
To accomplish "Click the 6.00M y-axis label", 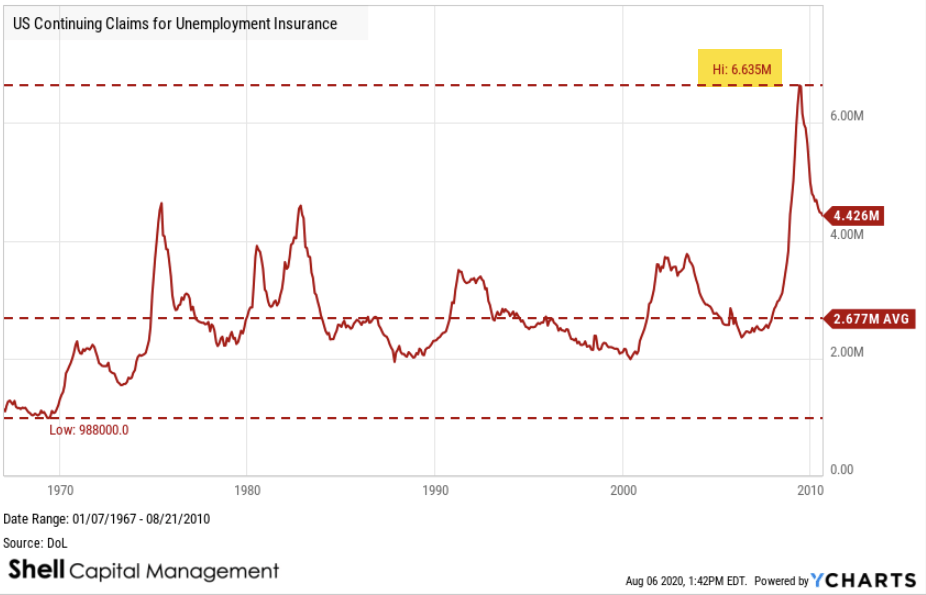I will pyautogui.click(x=846, y=117).
